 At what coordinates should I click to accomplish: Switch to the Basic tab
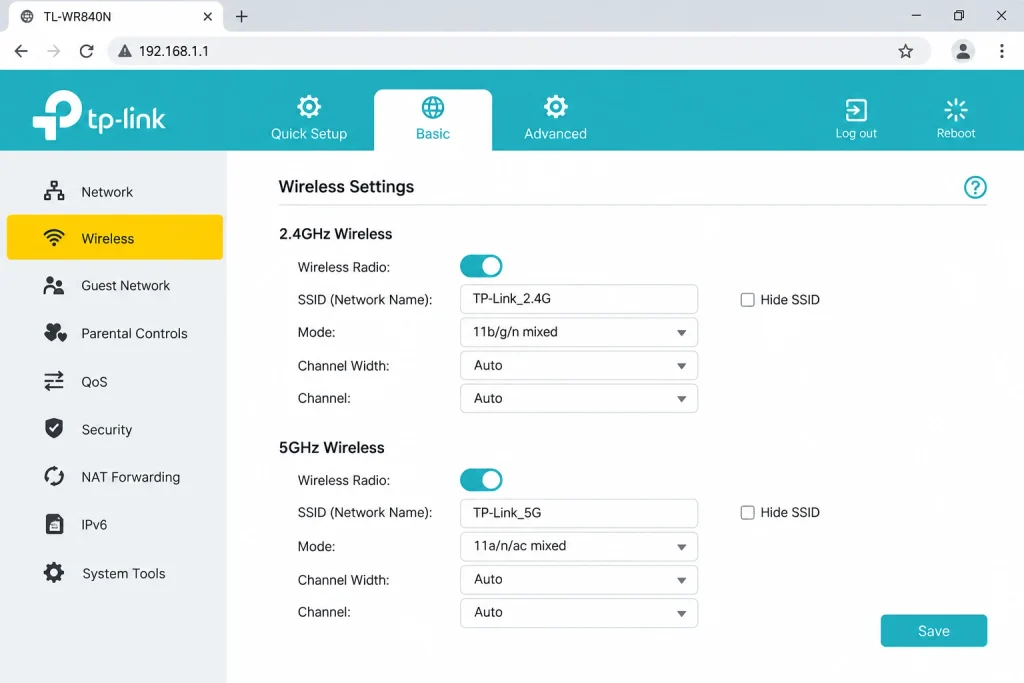pyautogui.click(x=433, y=120)
